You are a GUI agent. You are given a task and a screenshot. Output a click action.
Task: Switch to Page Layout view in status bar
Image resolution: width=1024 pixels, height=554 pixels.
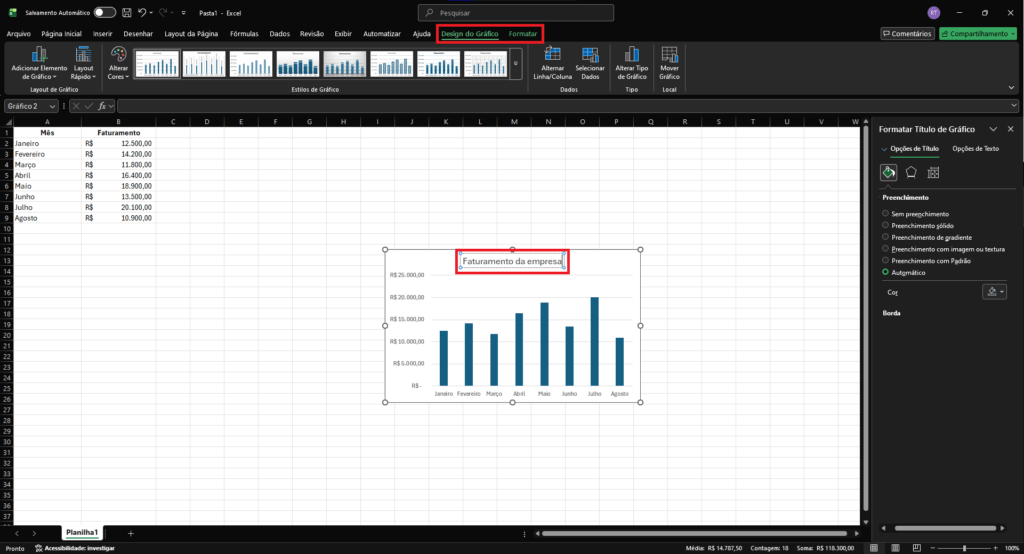895,547
